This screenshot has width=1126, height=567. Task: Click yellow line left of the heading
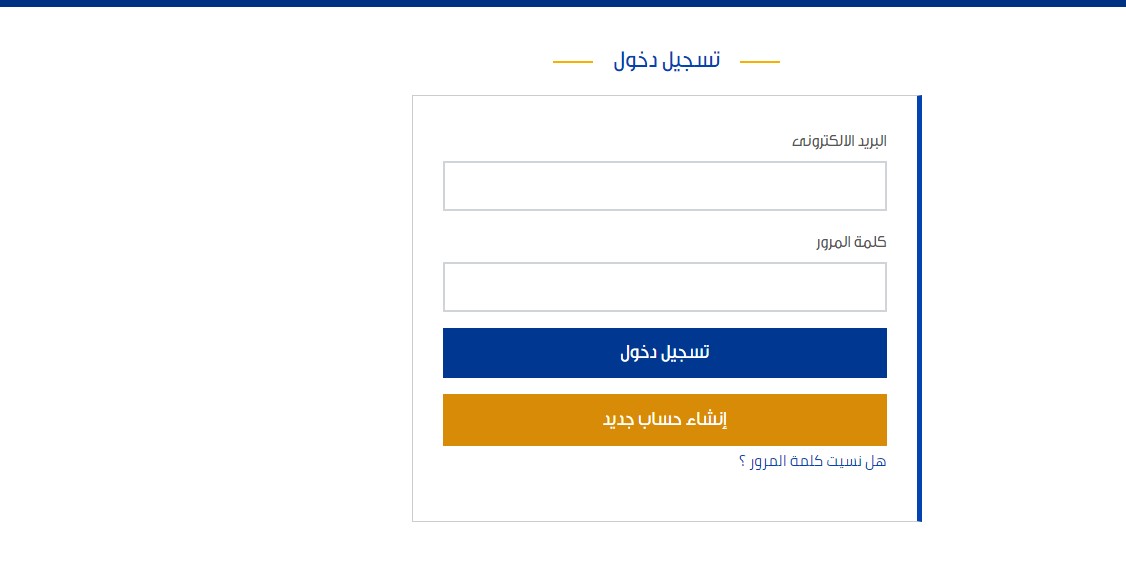click(x=573, y=62)
